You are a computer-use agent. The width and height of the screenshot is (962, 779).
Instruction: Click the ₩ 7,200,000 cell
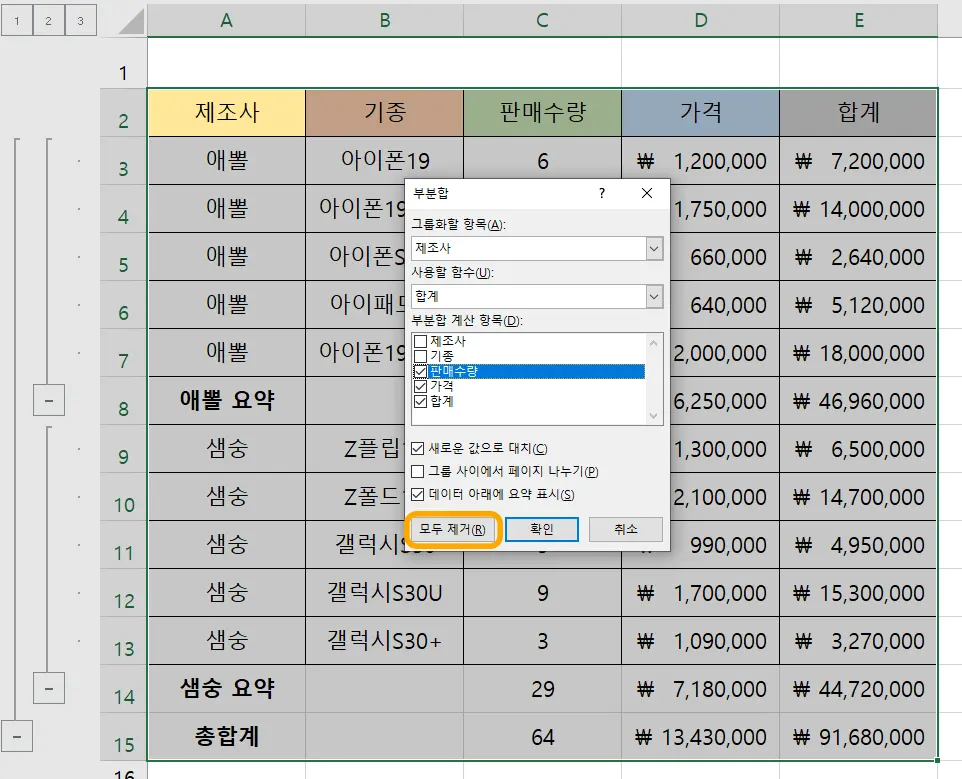tap(858, 161)
